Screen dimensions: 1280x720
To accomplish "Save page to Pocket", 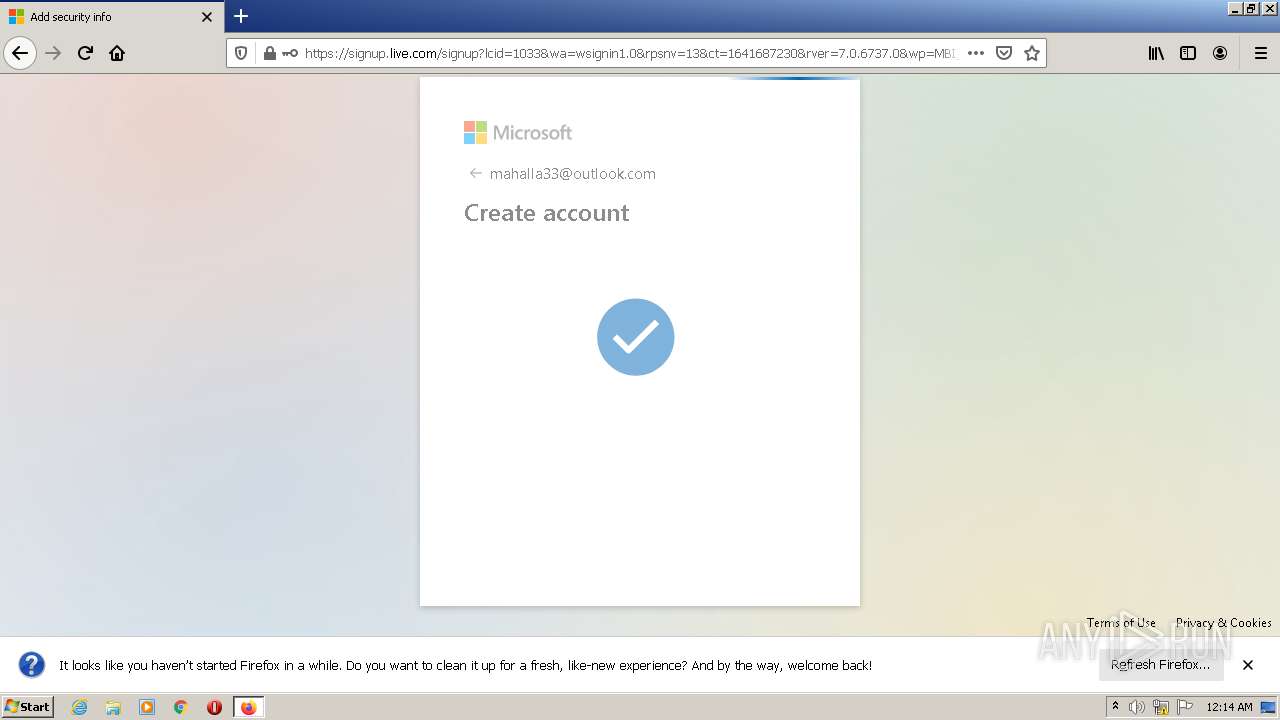I will click(1004, 53).
